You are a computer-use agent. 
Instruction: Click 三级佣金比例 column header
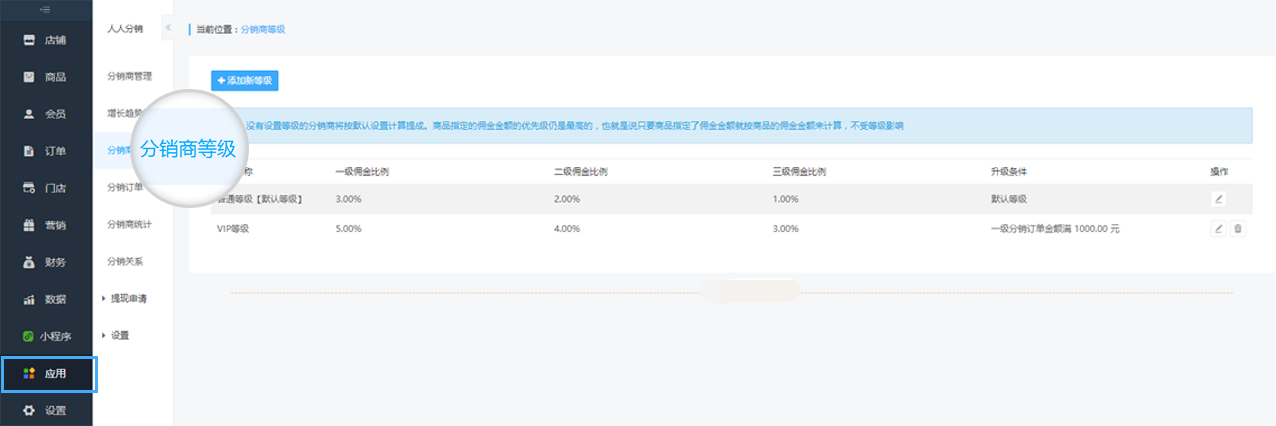tap(799, 171)
